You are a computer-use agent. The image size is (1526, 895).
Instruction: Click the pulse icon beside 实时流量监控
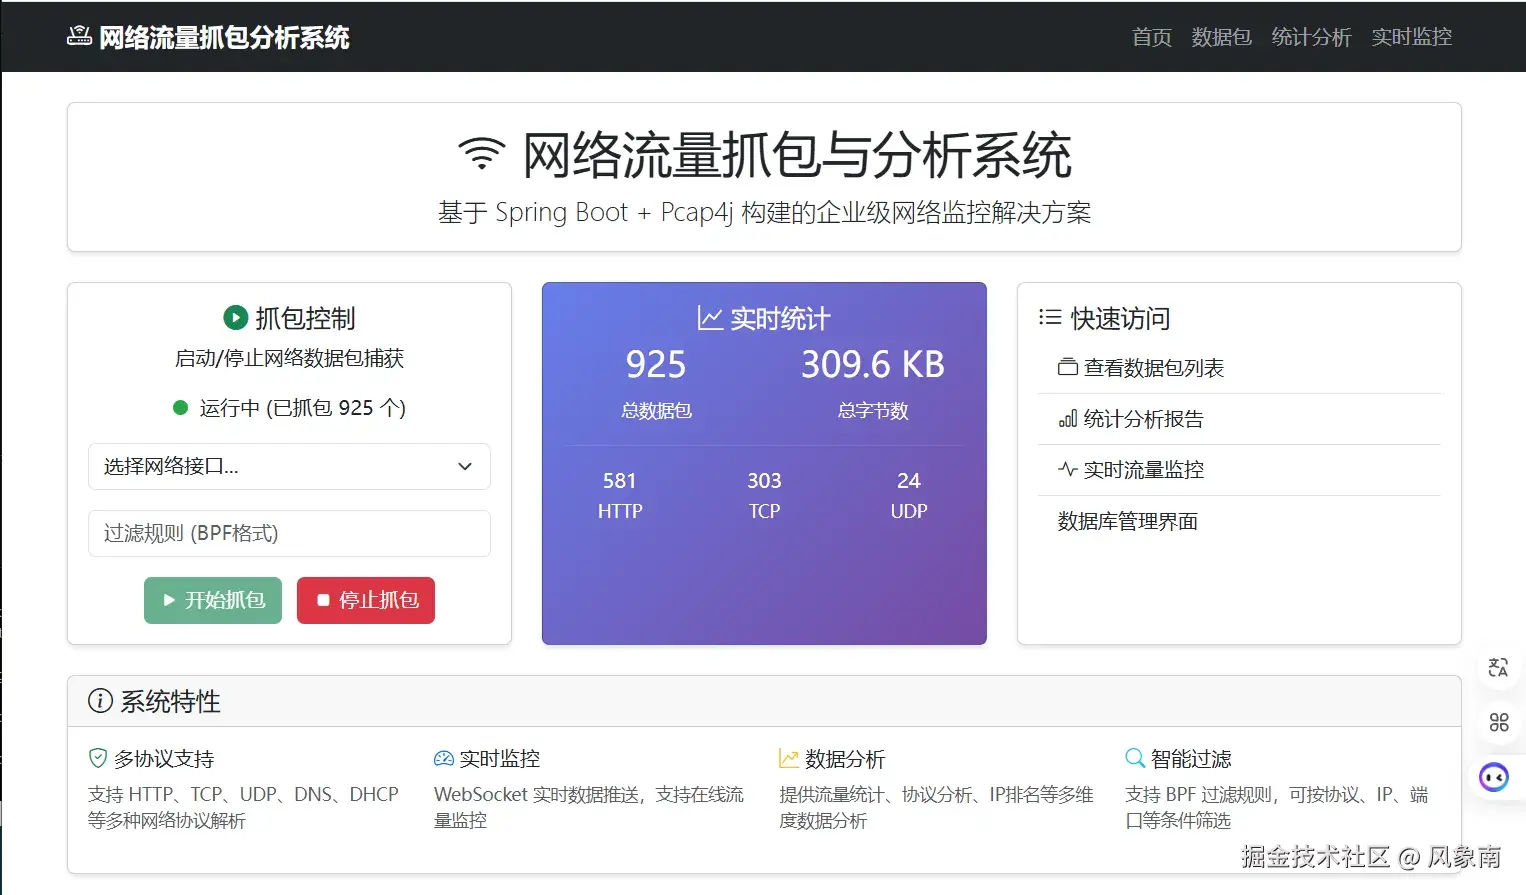[x=1068, y=469]
